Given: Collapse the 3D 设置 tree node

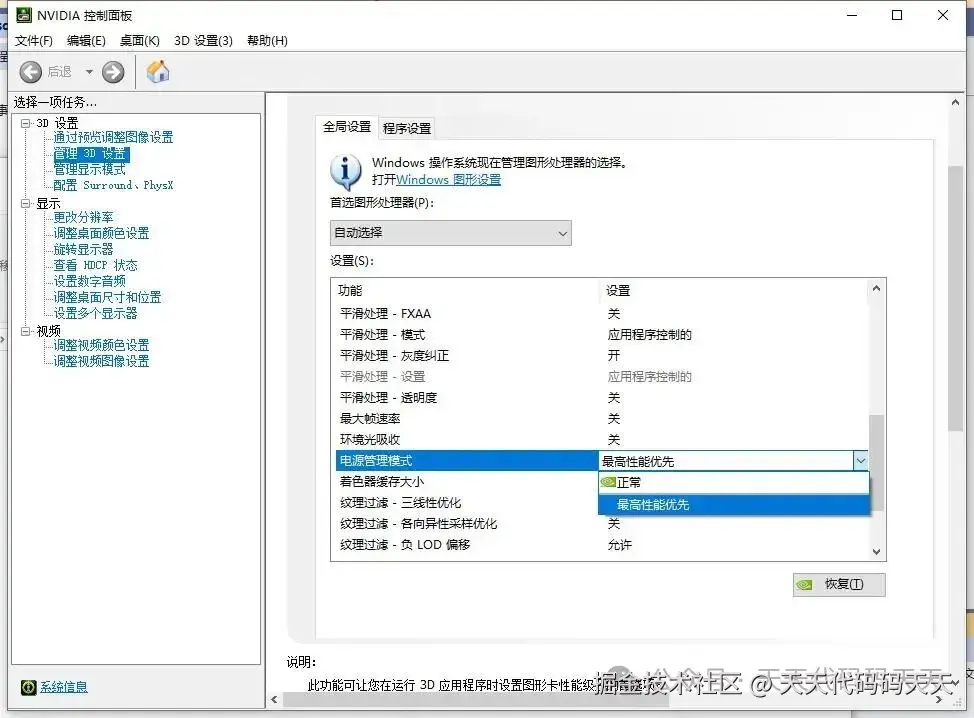Looking at the screenshot, I should (25, 123).
